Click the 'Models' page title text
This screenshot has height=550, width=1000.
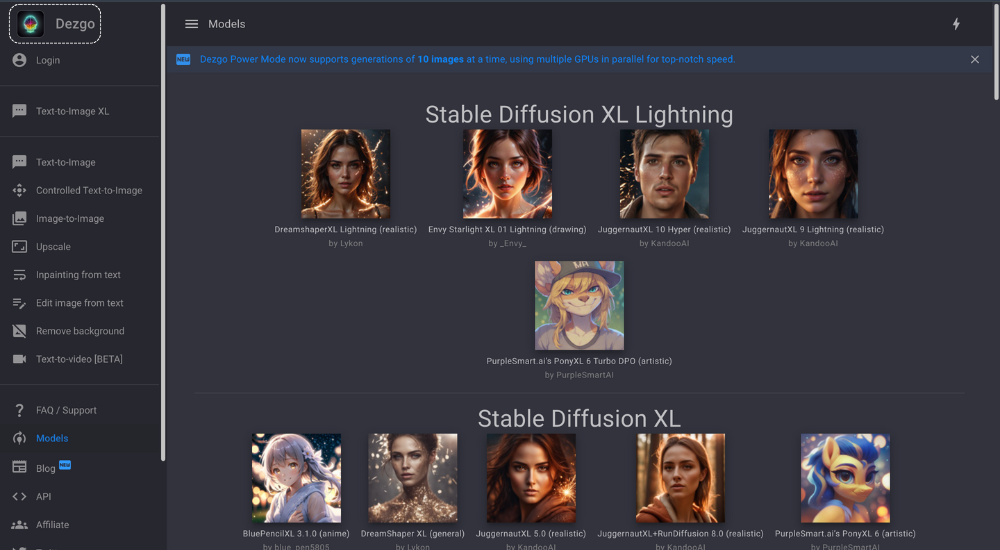(x=226, y=24)
